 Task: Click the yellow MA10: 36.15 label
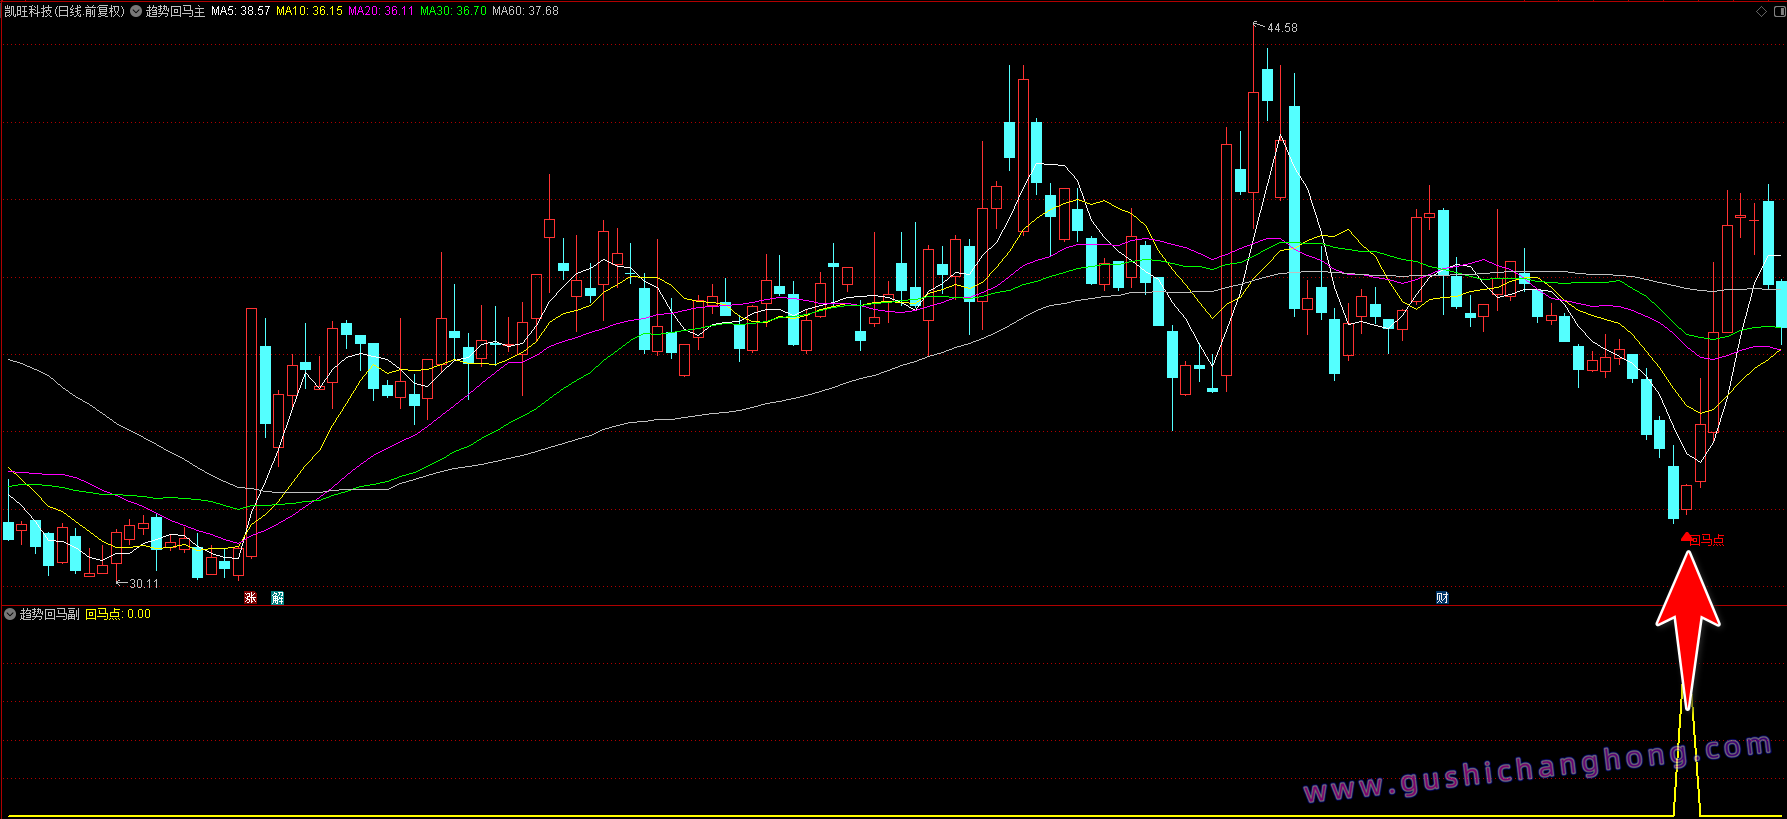(309, 11)
